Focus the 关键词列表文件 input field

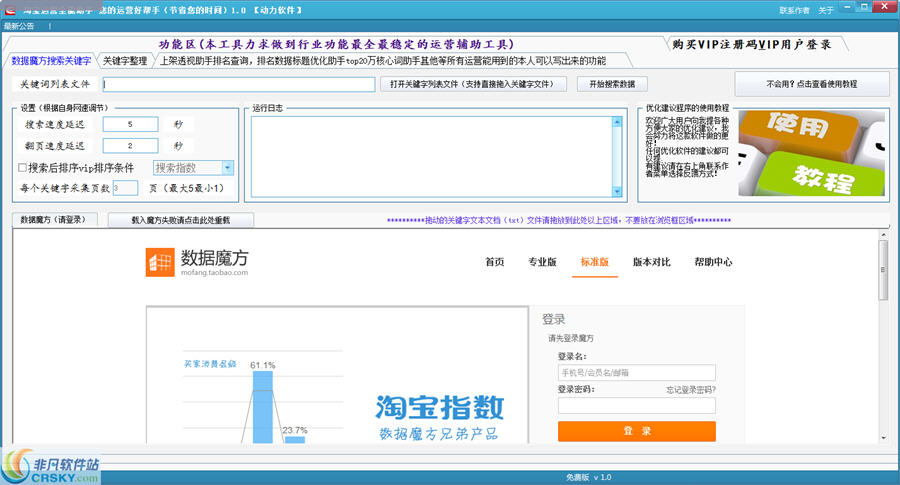(x=239, y=84)
